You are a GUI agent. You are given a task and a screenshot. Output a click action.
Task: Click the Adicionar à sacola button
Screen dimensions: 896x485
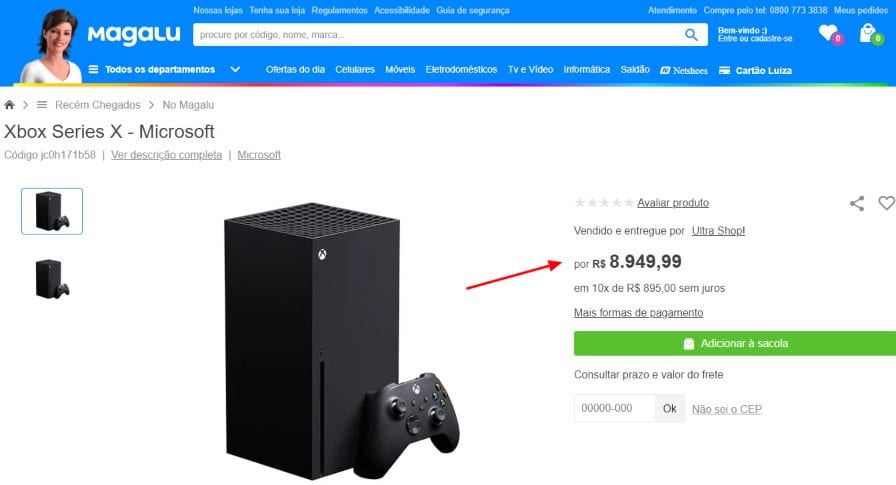735,343
